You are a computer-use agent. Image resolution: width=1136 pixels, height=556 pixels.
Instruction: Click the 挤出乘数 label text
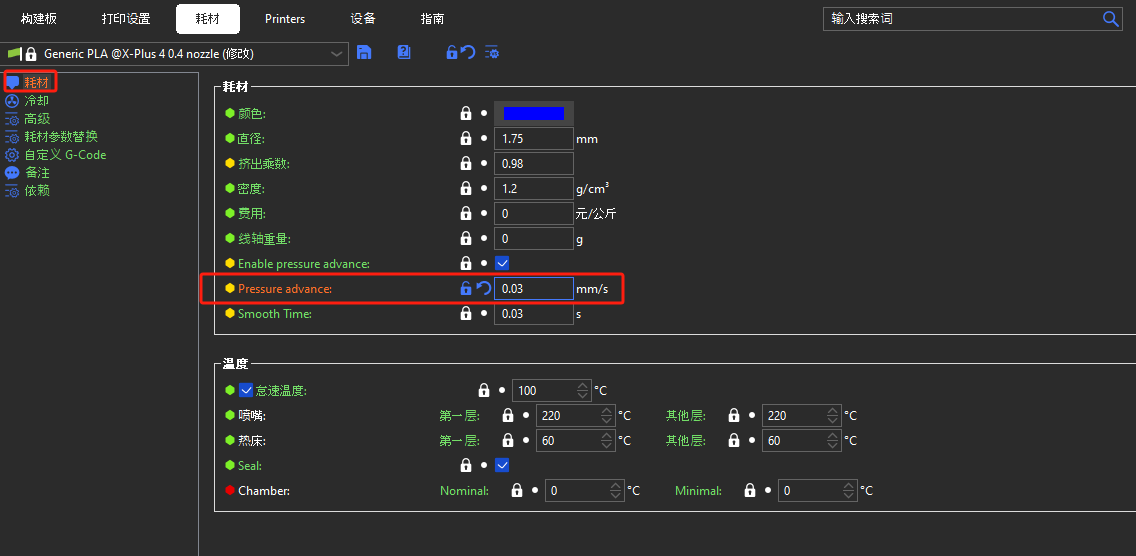click(x=264, y=163)
